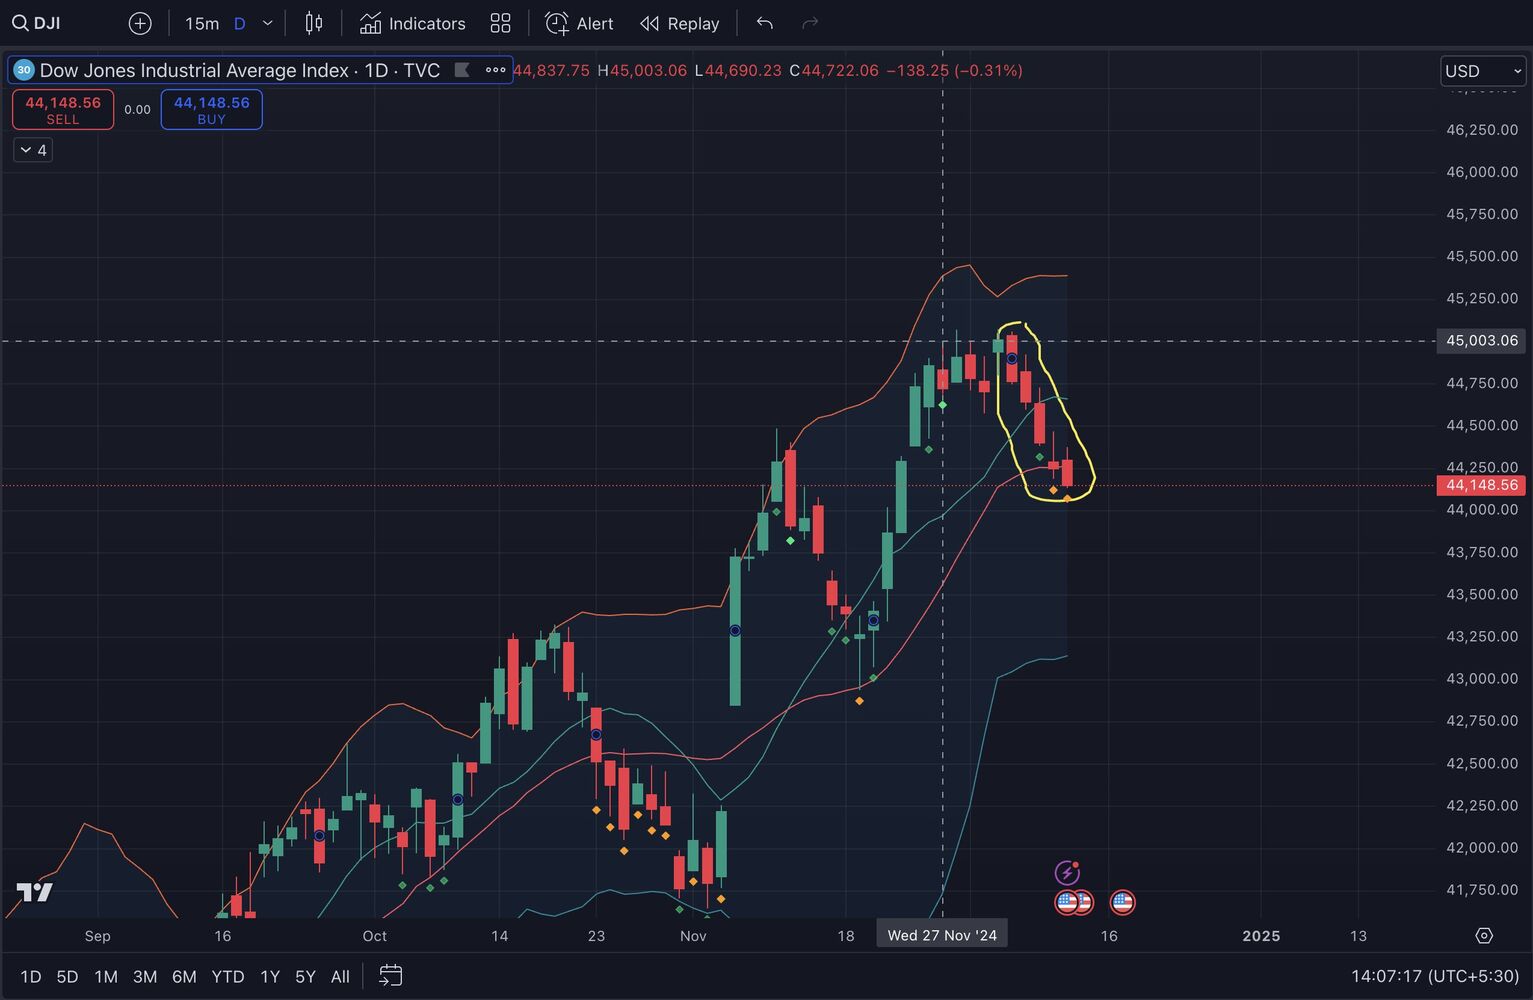Image resolution: width=1533 pixels, height=1000 pixels.
Task: Click the Sep label on time axis
Action: point(97,936)
